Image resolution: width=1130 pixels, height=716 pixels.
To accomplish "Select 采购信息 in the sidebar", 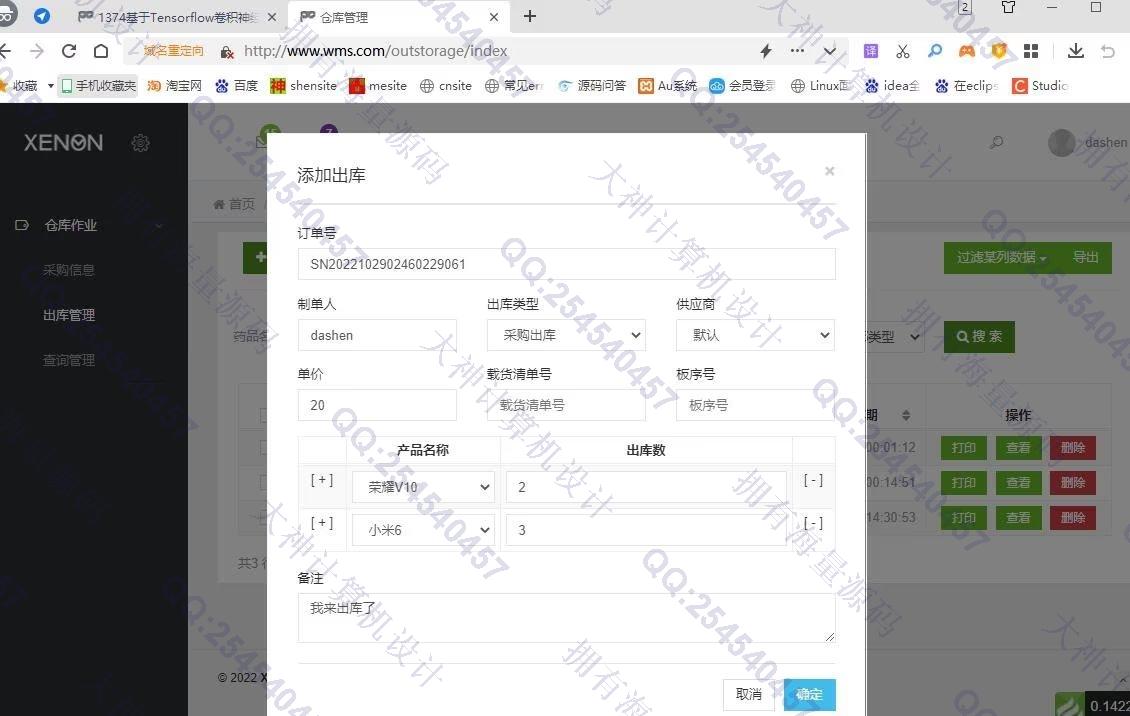I will click(x=68, y=270).
